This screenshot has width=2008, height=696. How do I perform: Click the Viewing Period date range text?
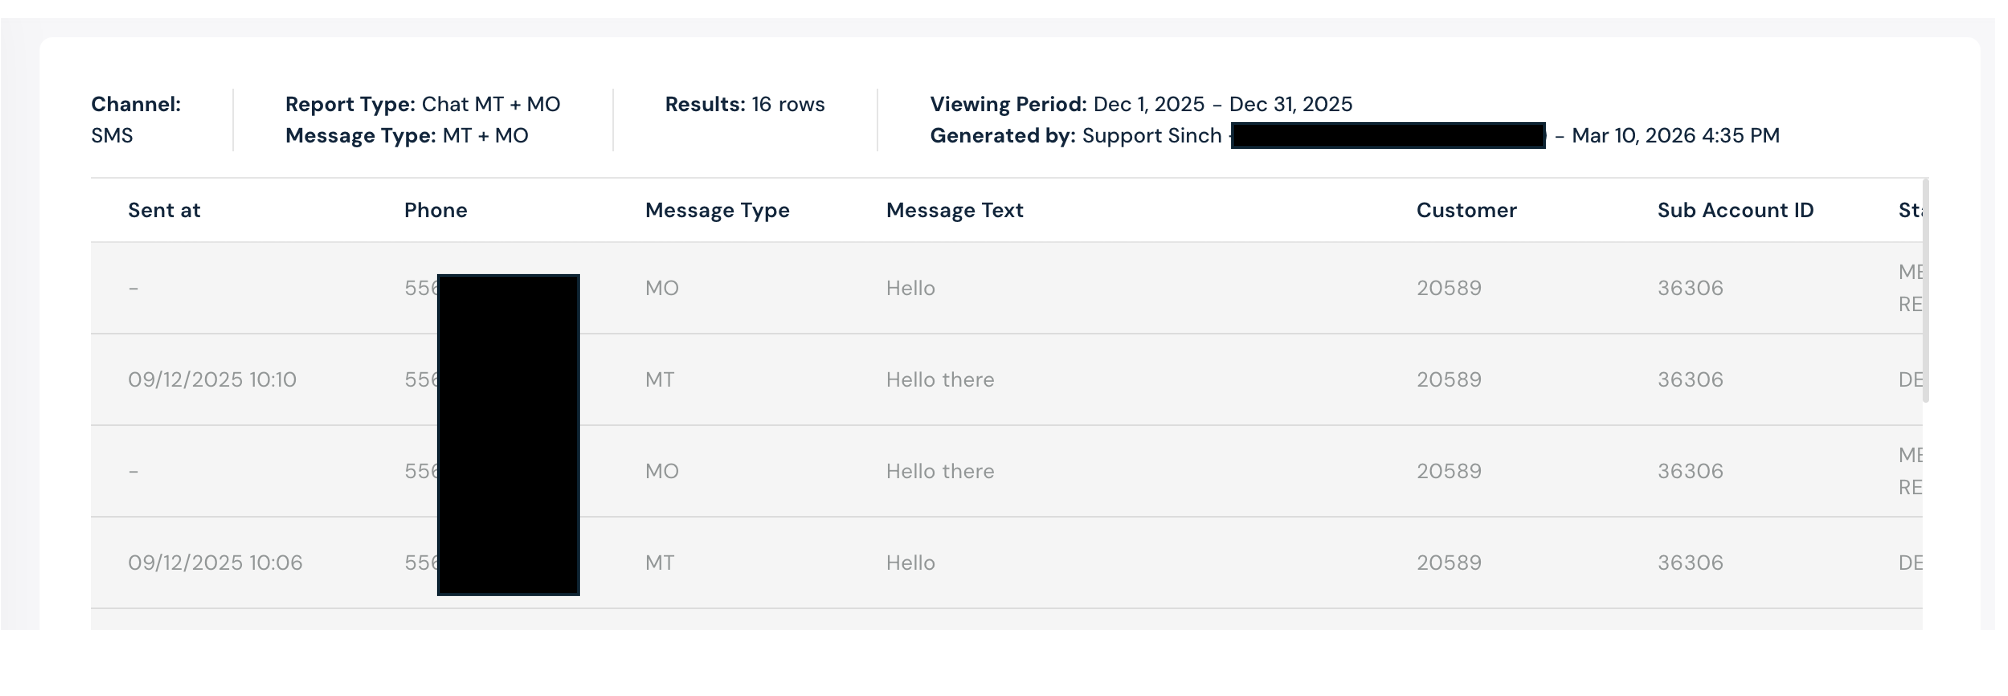1222,104
